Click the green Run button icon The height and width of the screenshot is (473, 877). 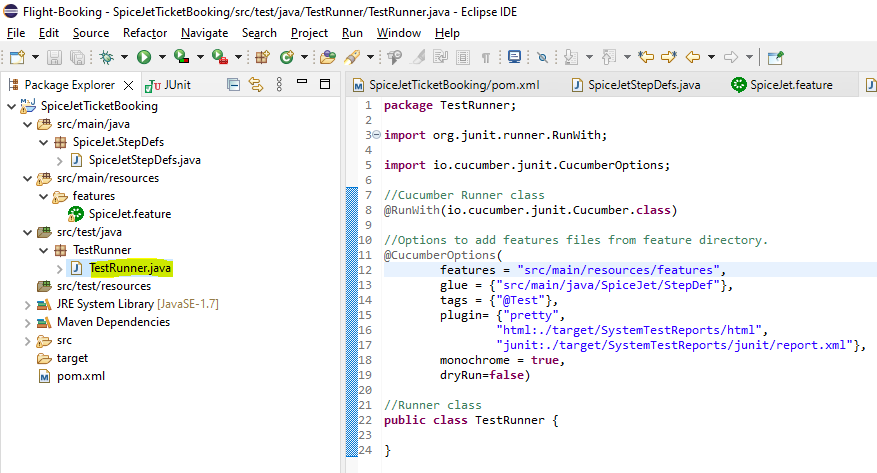pos(144,57)
